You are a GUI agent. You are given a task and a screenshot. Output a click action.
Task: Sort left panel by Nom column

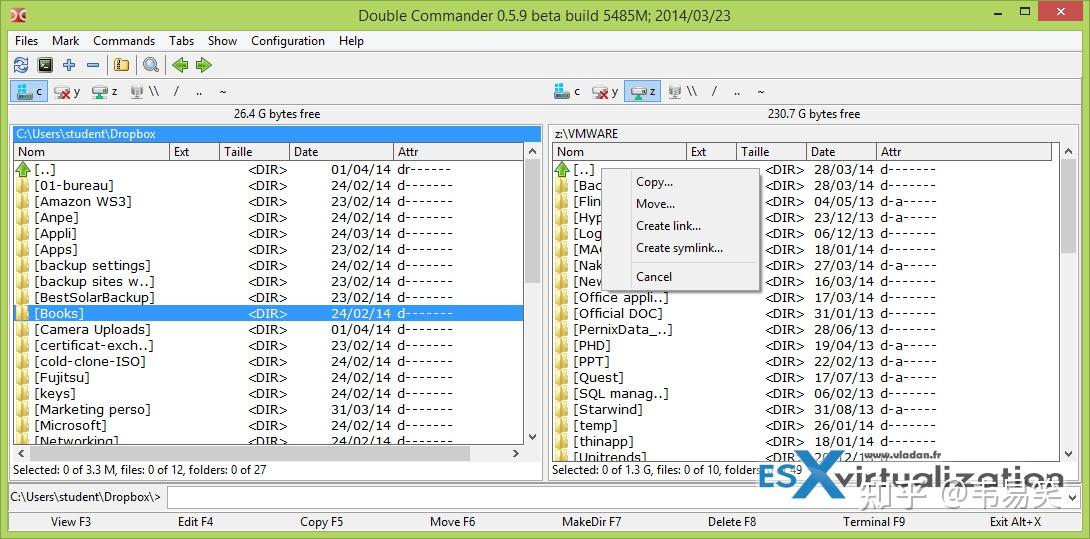point(92,152)
